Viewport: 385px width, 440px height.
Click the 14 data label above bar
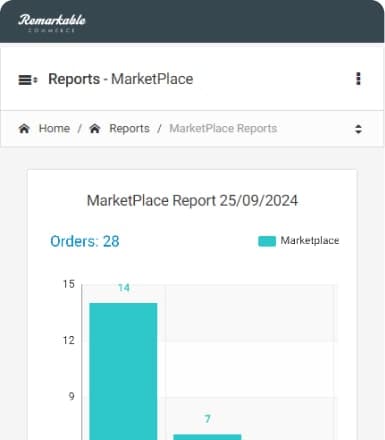[124, 288]
